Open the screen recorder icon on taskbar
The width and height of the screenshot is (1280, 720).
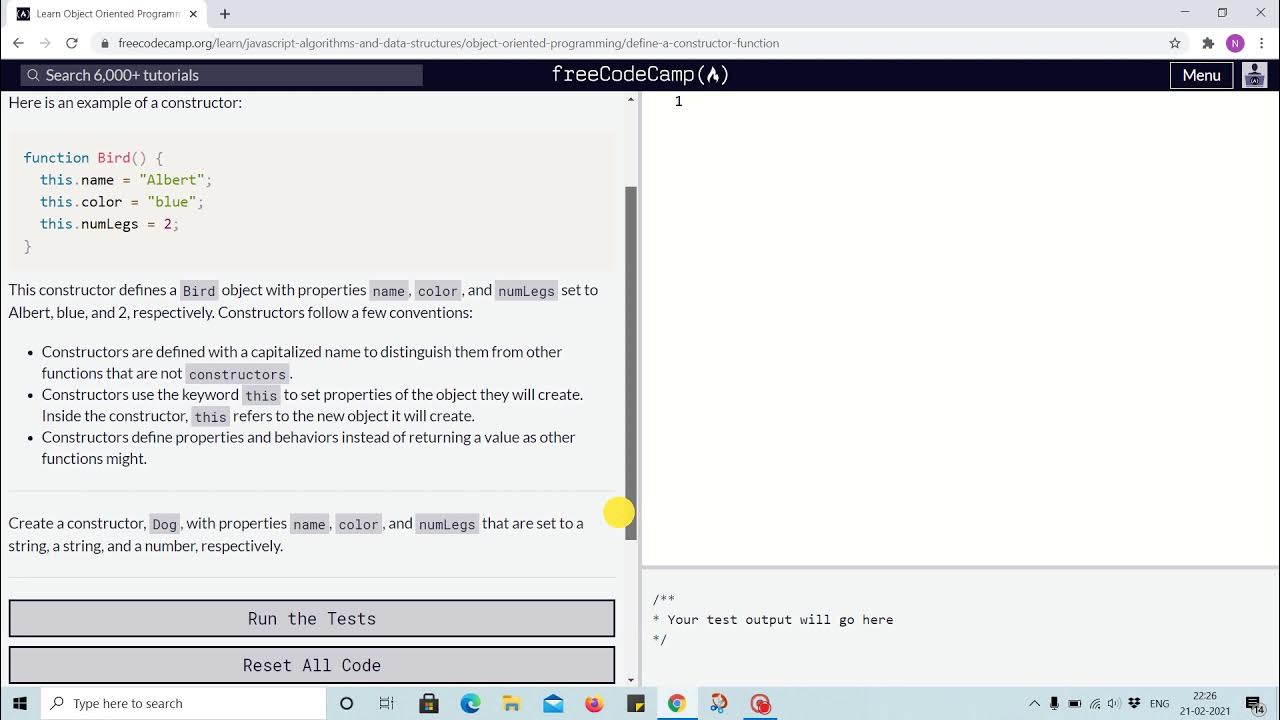click(760, 703)
